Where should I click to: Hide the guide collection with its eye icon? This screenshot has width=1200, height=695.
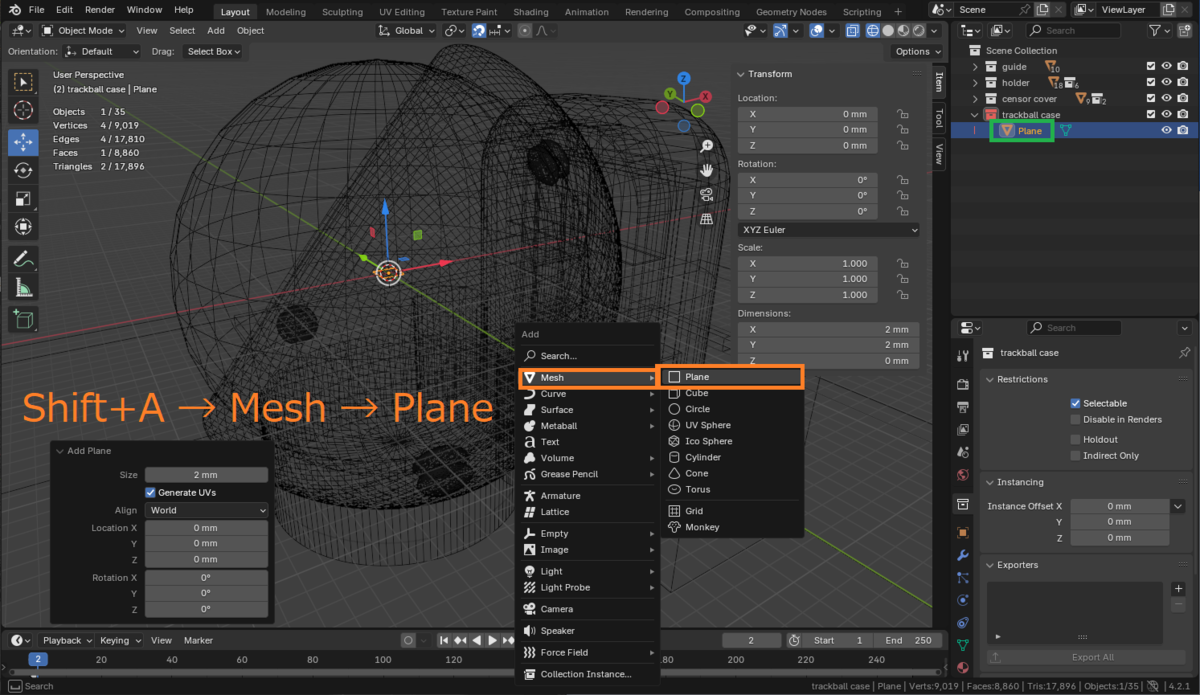coord(1166,67)
